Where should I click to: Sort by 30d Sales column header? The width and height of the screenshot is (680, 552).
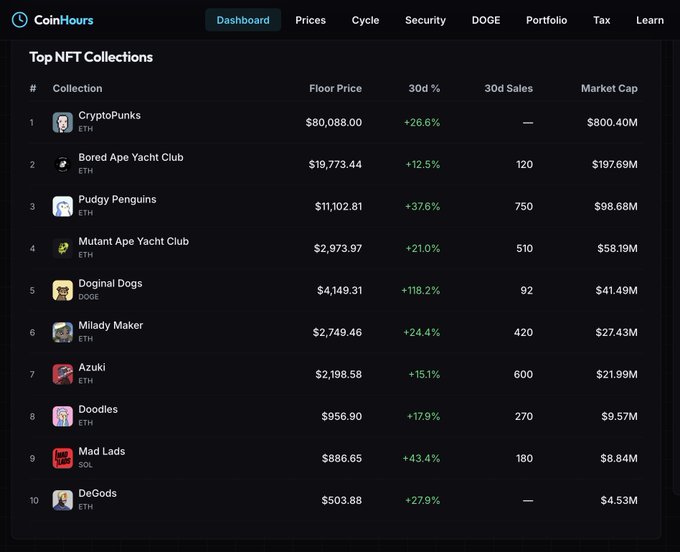click(508, 88)
